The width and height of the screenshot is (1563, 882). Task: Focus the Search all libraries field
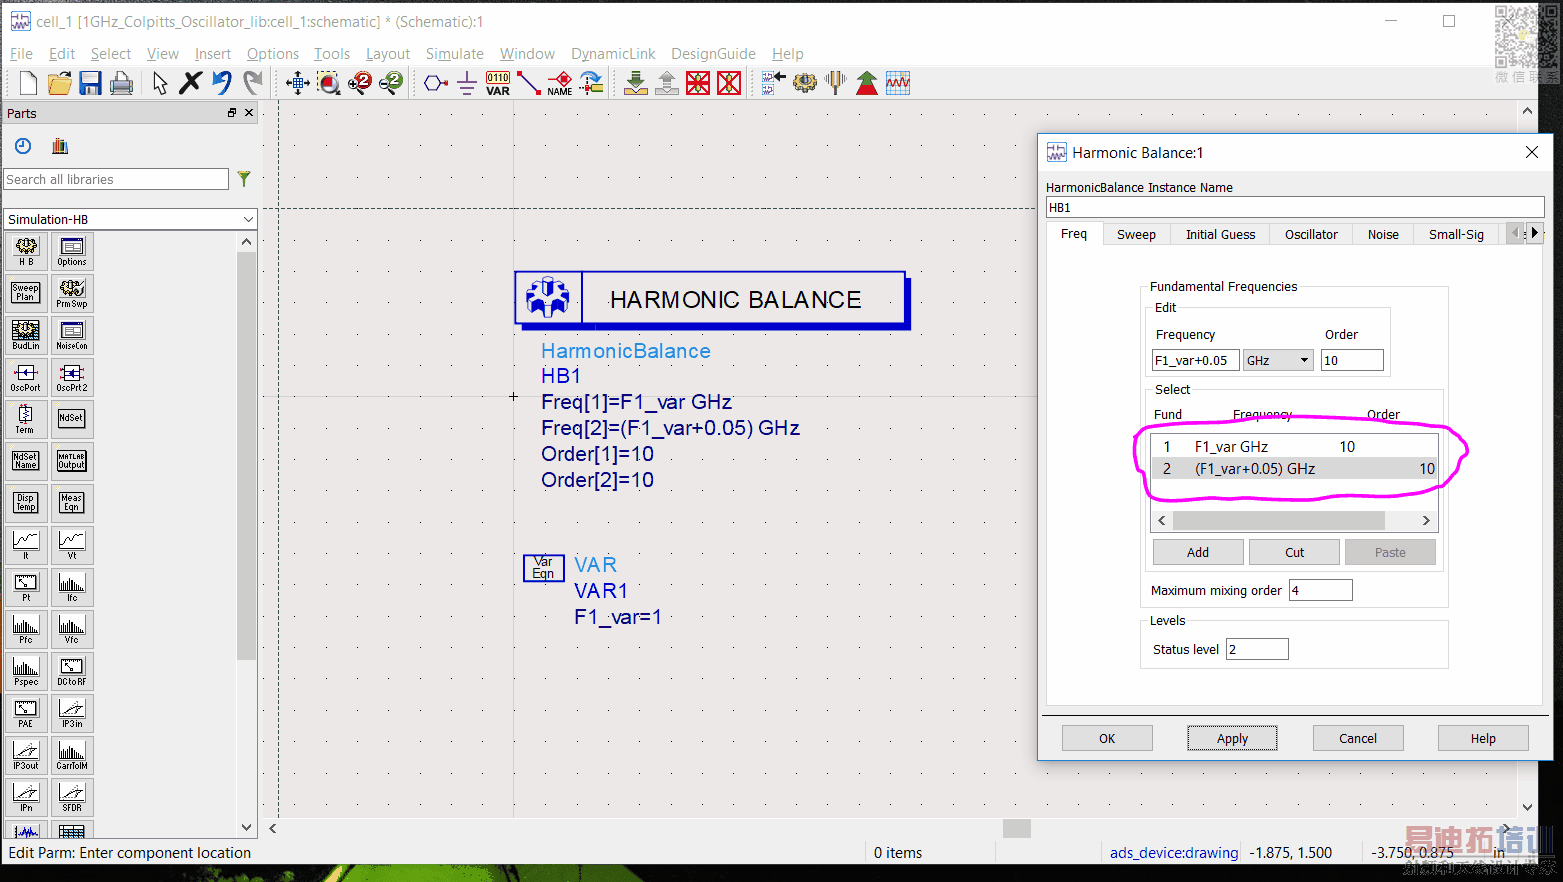tap(116, 179)
